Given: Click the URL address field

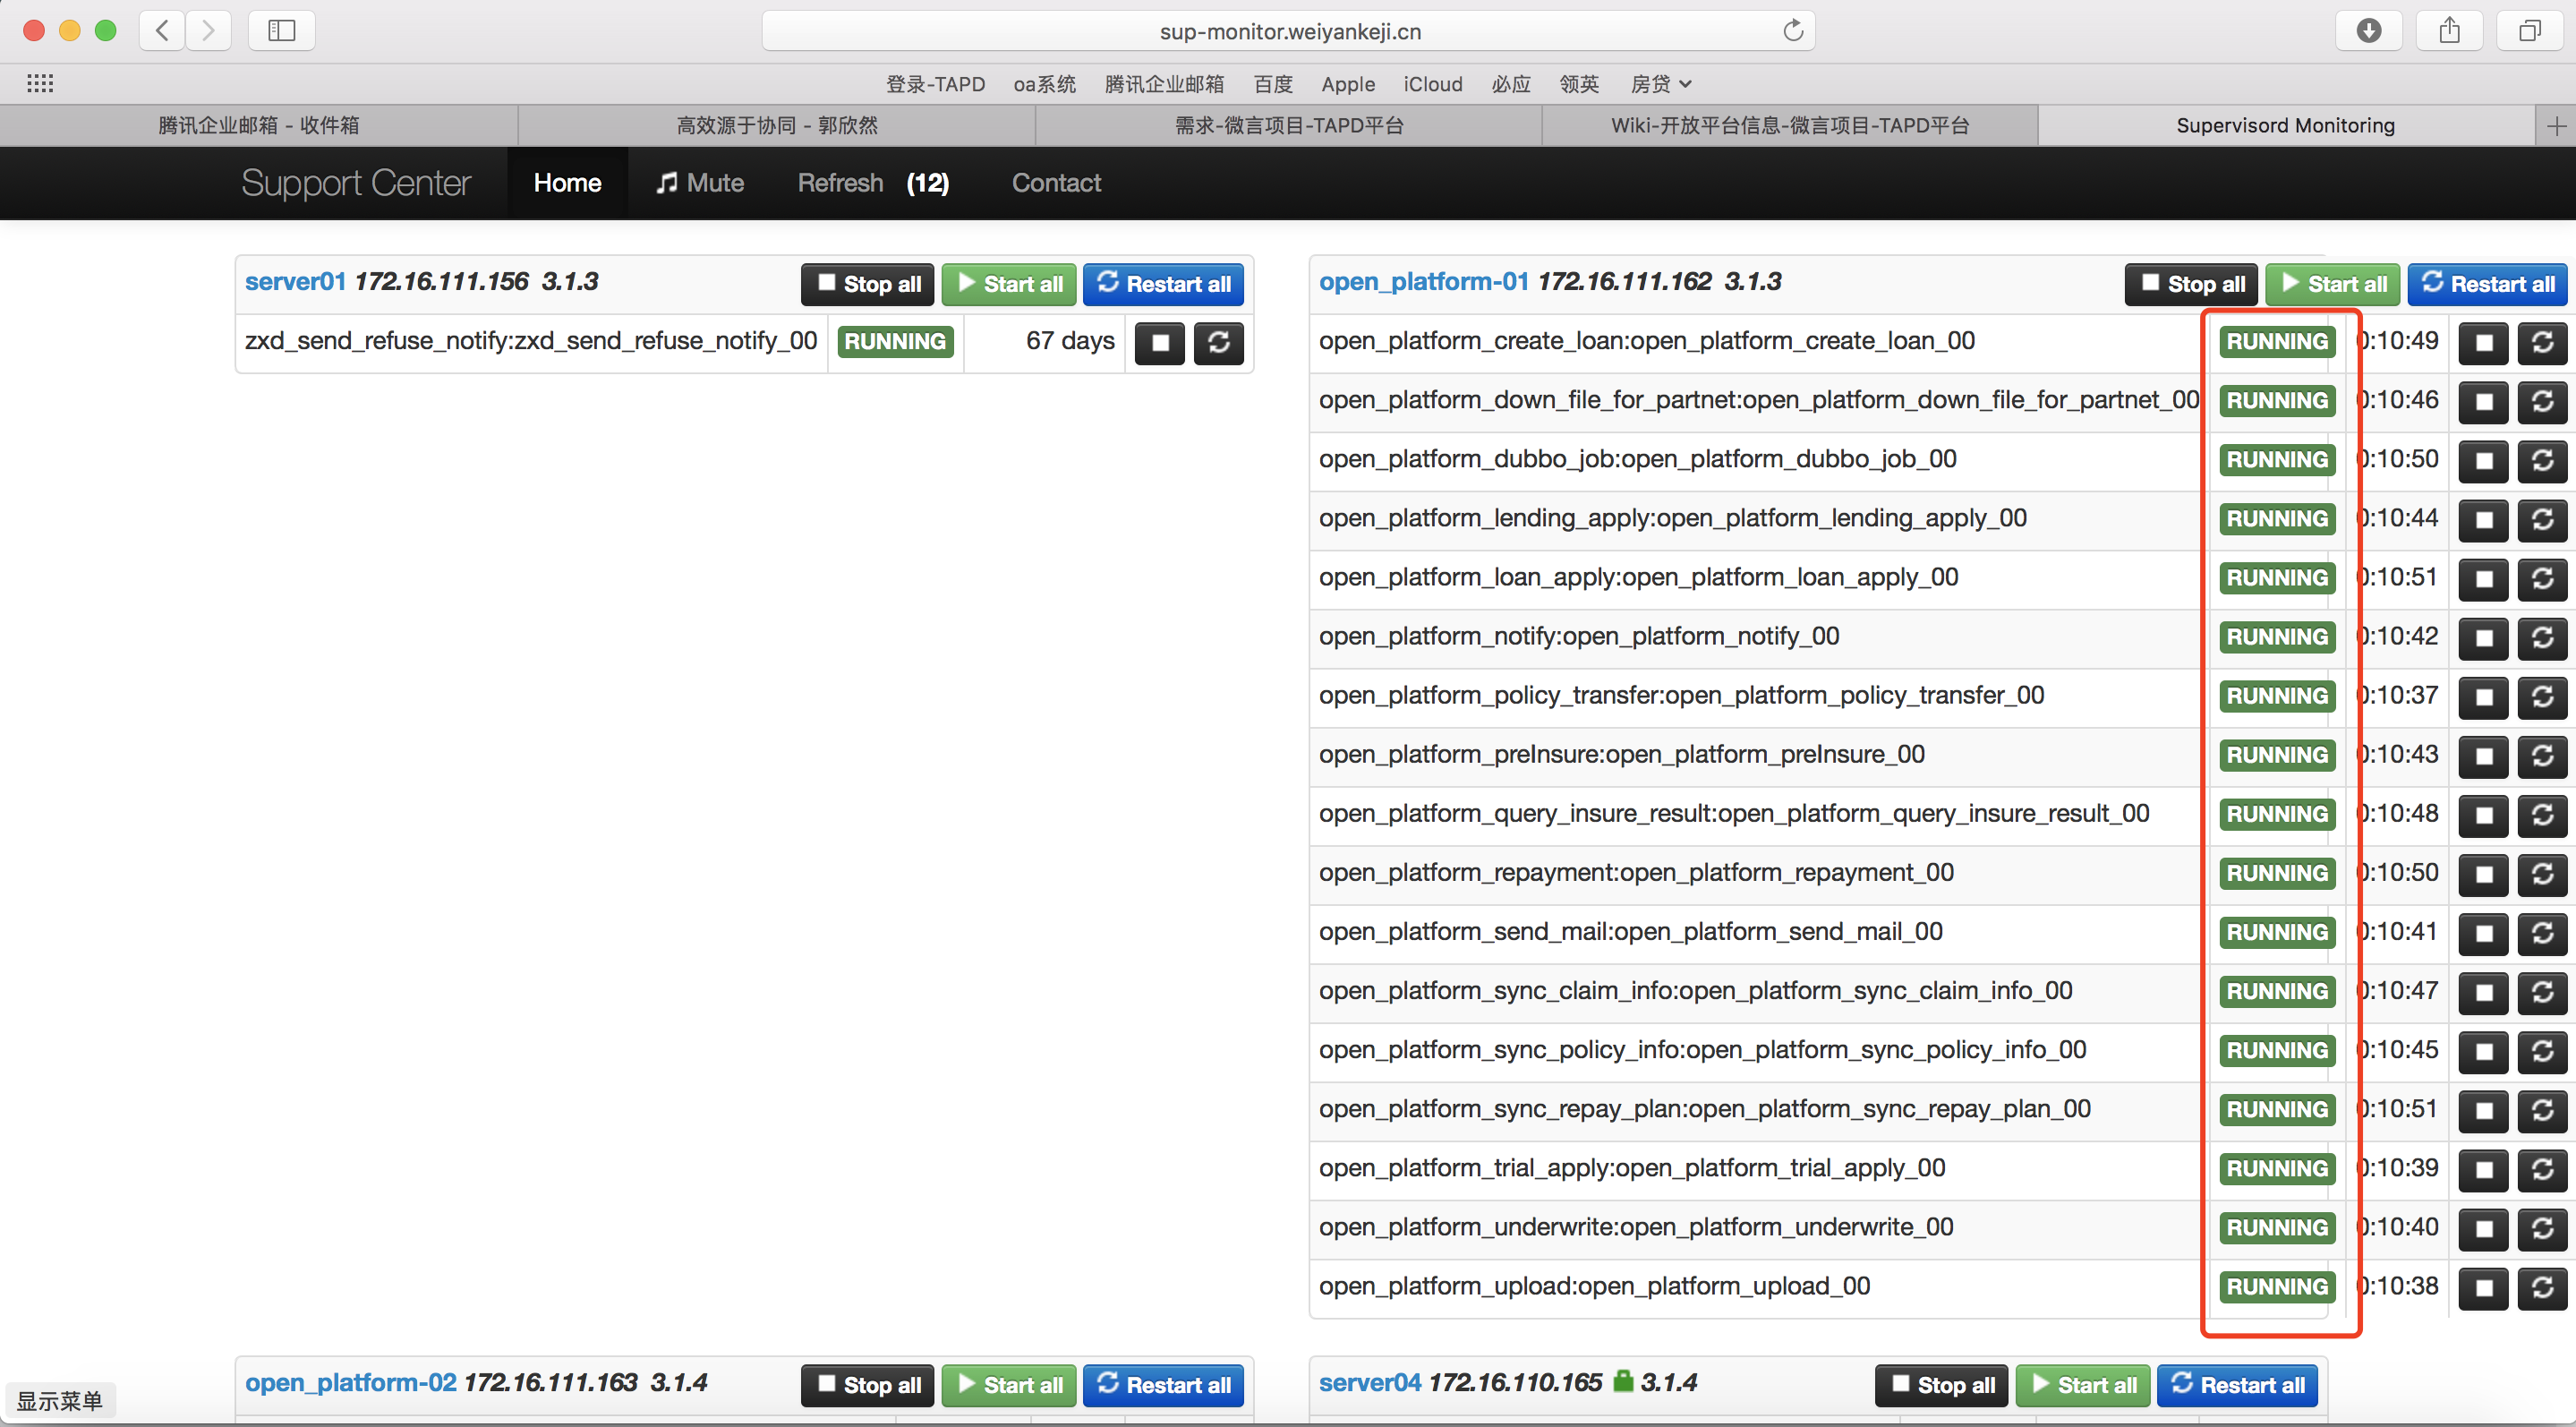Looking at the screenshot, I should tap(1289, 31).
